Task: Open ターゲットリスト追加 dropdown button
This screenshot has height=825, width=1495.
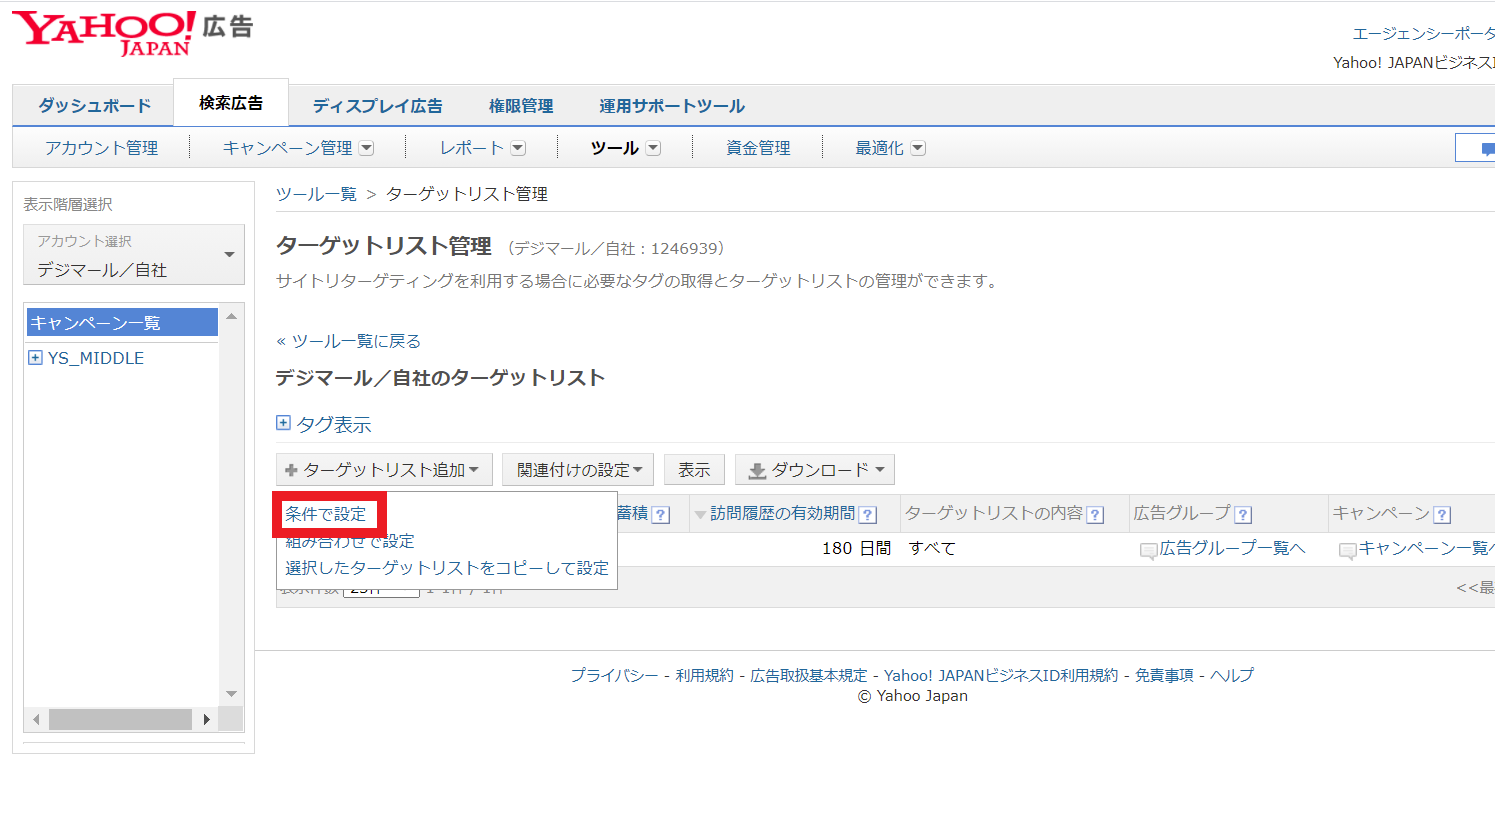Action: 384,470
